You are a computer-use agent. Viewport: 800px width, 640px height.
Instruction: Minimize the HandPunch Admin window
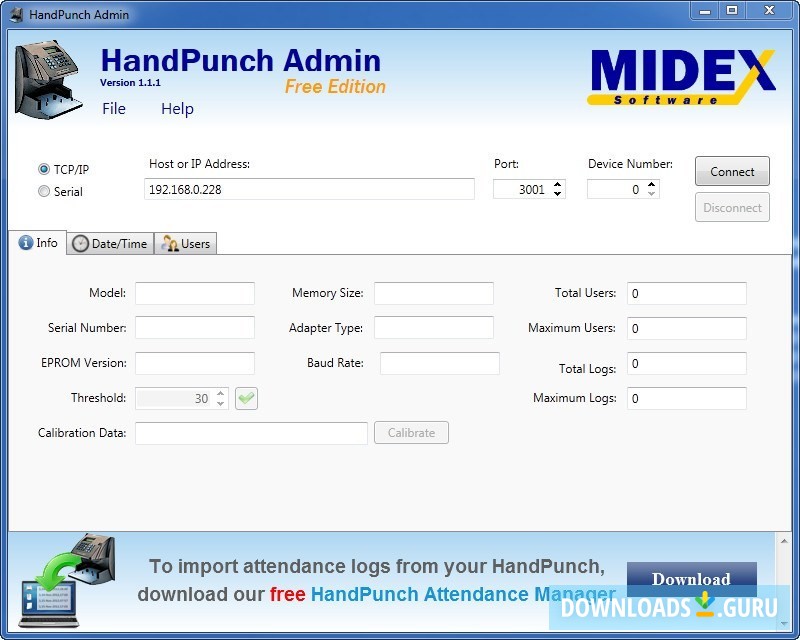click(x=705, y=11)
